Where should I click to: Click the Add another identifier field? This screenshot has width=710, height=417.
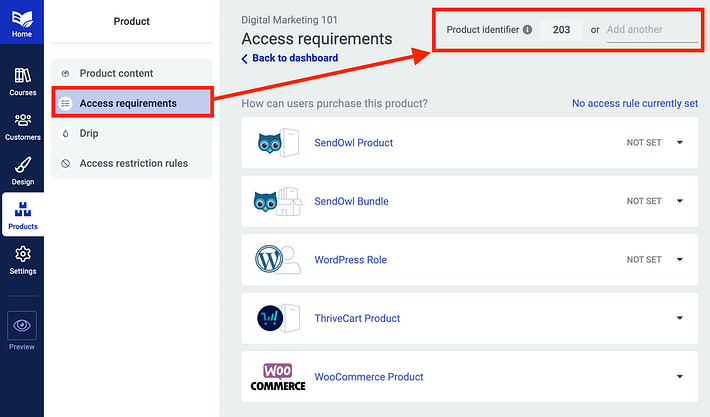pos(652,30)
